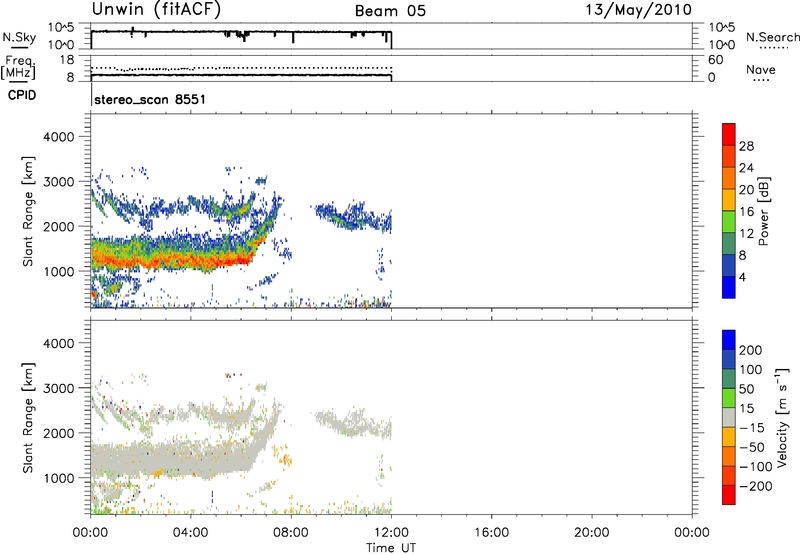Click the 1000 tick on the velocity panel
Image resolution: width=800 pixels, height=554 pixels.
coord(59,477)
